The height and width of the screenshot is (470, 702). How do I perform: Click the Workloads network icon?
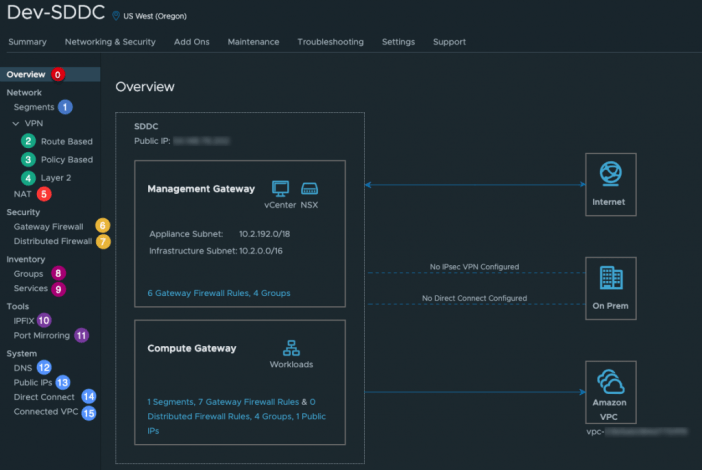tap(291, 348)
